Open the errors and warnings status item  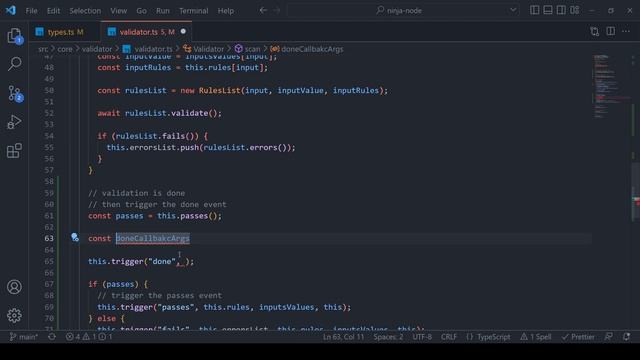click(89, 337)
